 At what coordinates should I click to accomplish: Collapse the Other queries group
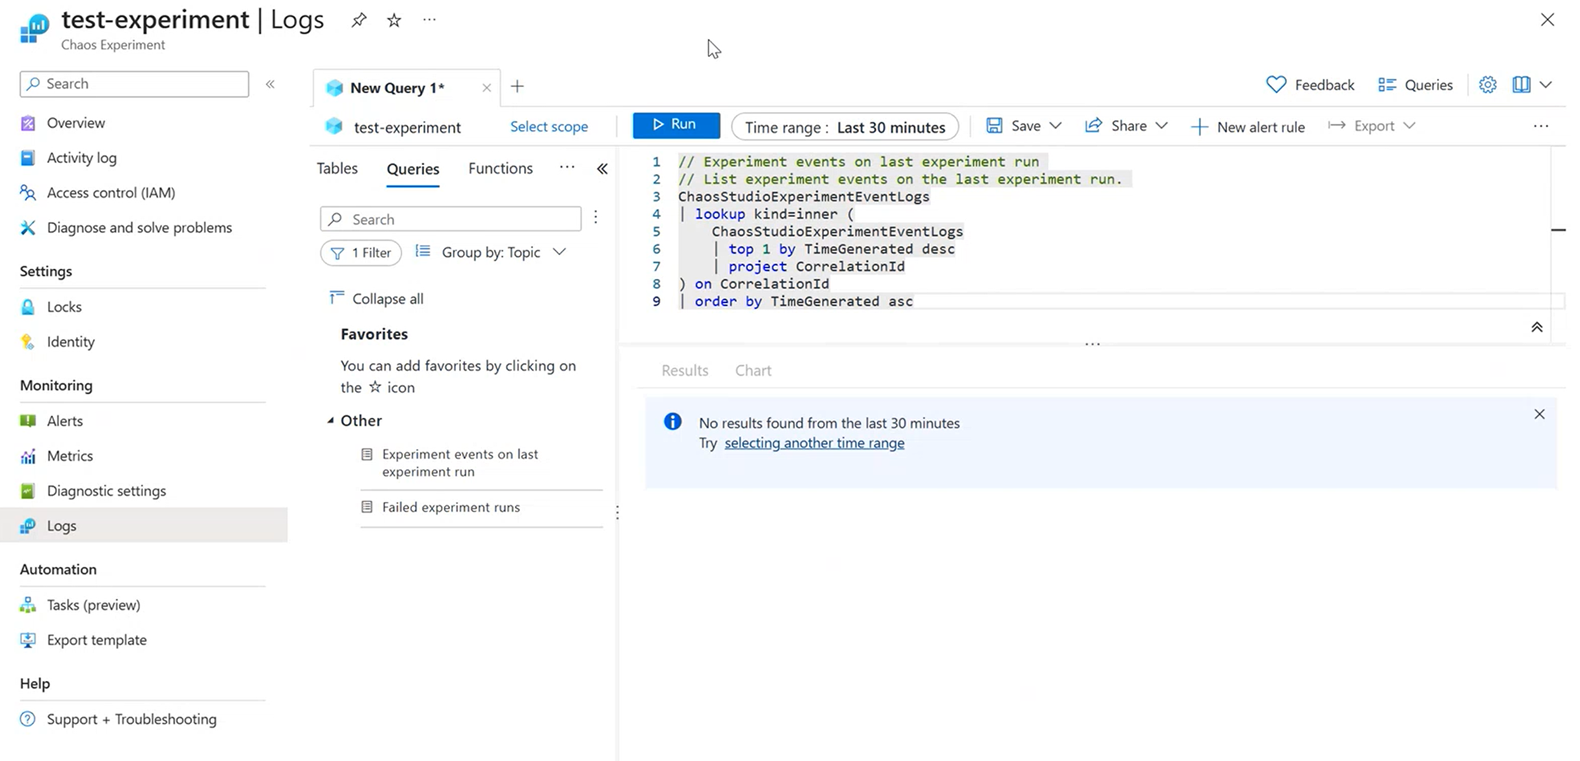click(331, 421)
